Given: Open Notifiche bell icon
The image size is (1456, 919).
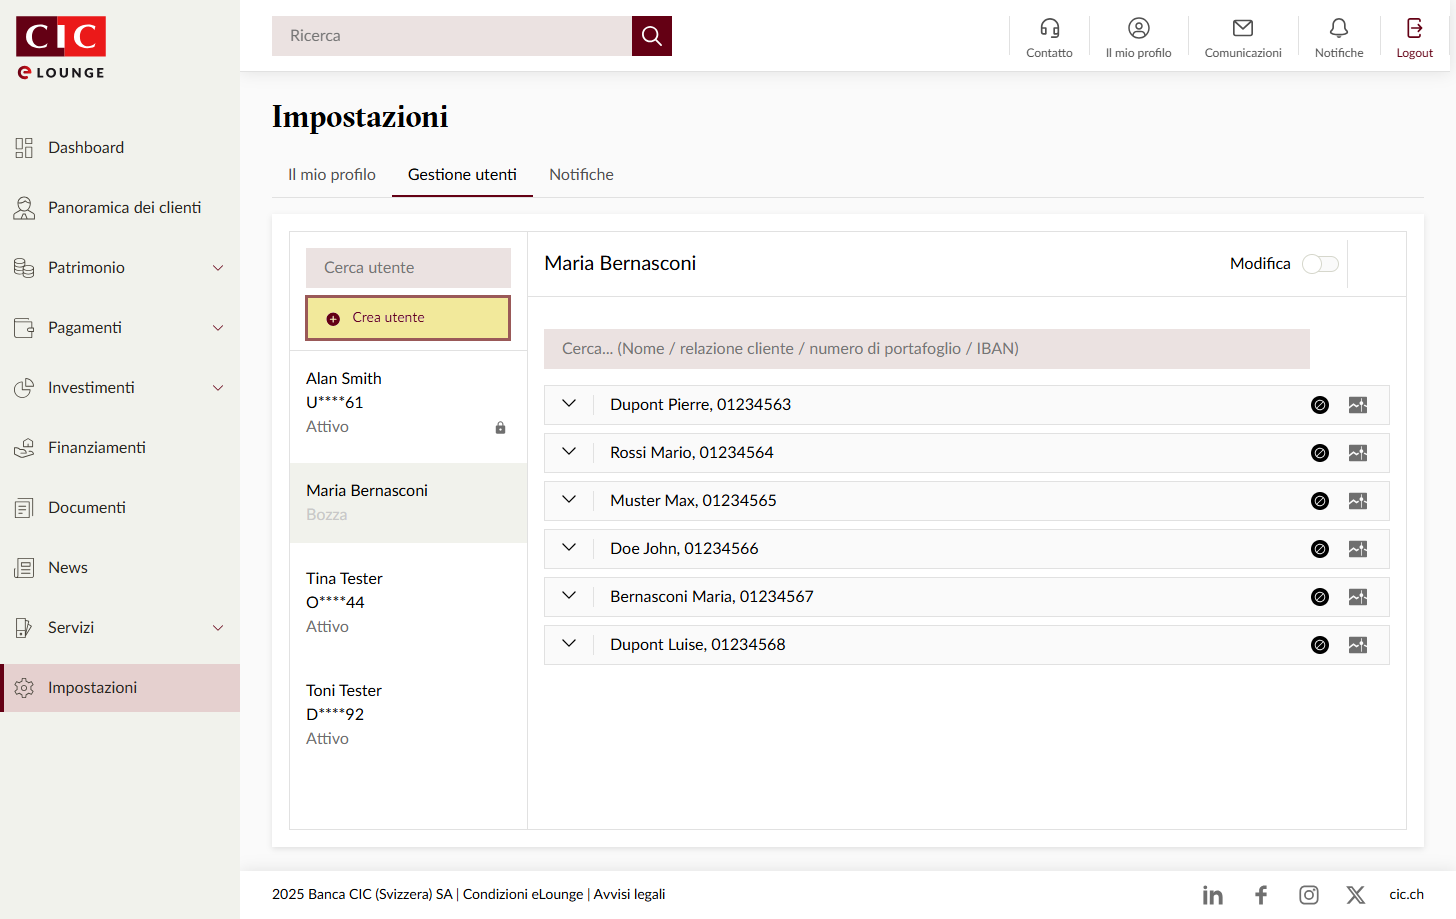Looking at the screenshot, I should pyautogui.click(x=1338, y=29).
